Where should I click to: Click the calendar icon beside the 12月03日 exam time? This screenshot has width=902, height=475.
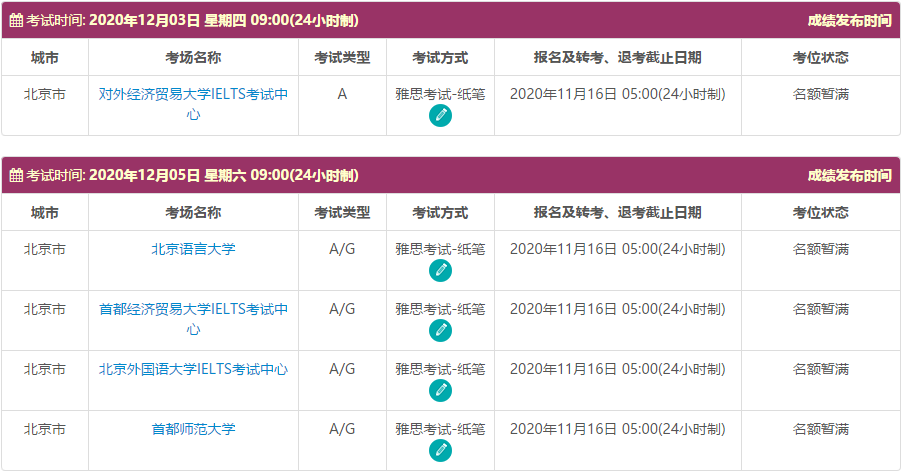(x=16, y=21)
